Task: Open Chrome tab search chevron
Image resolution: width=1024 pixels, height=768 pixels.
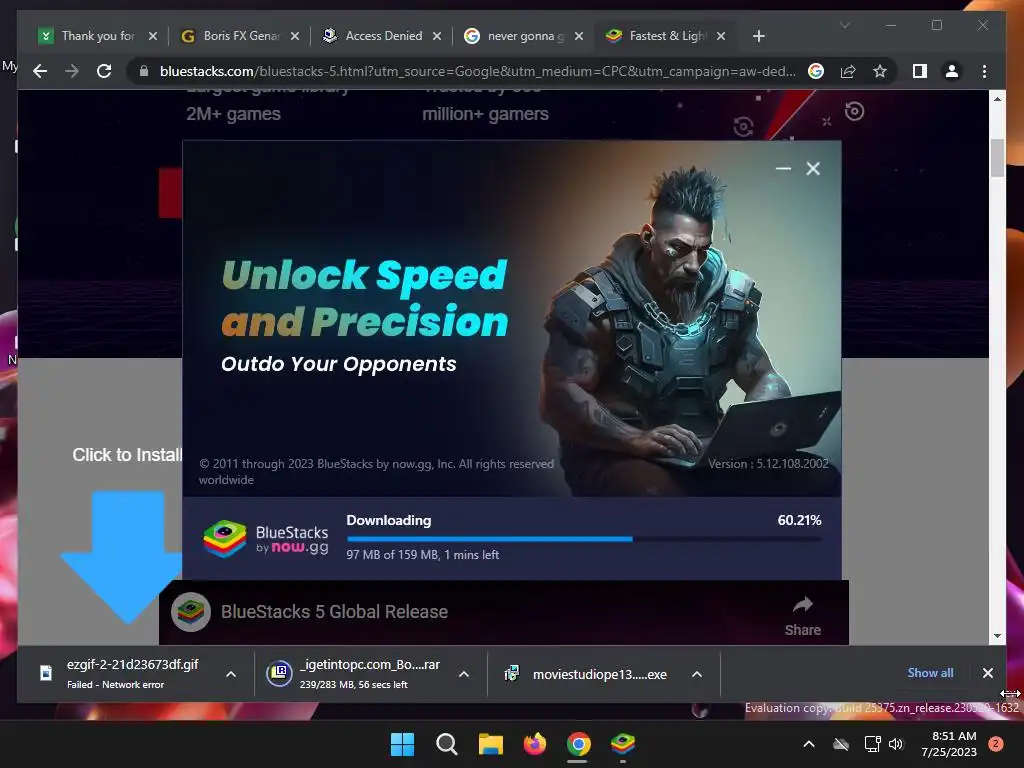Action: point(844,25)
